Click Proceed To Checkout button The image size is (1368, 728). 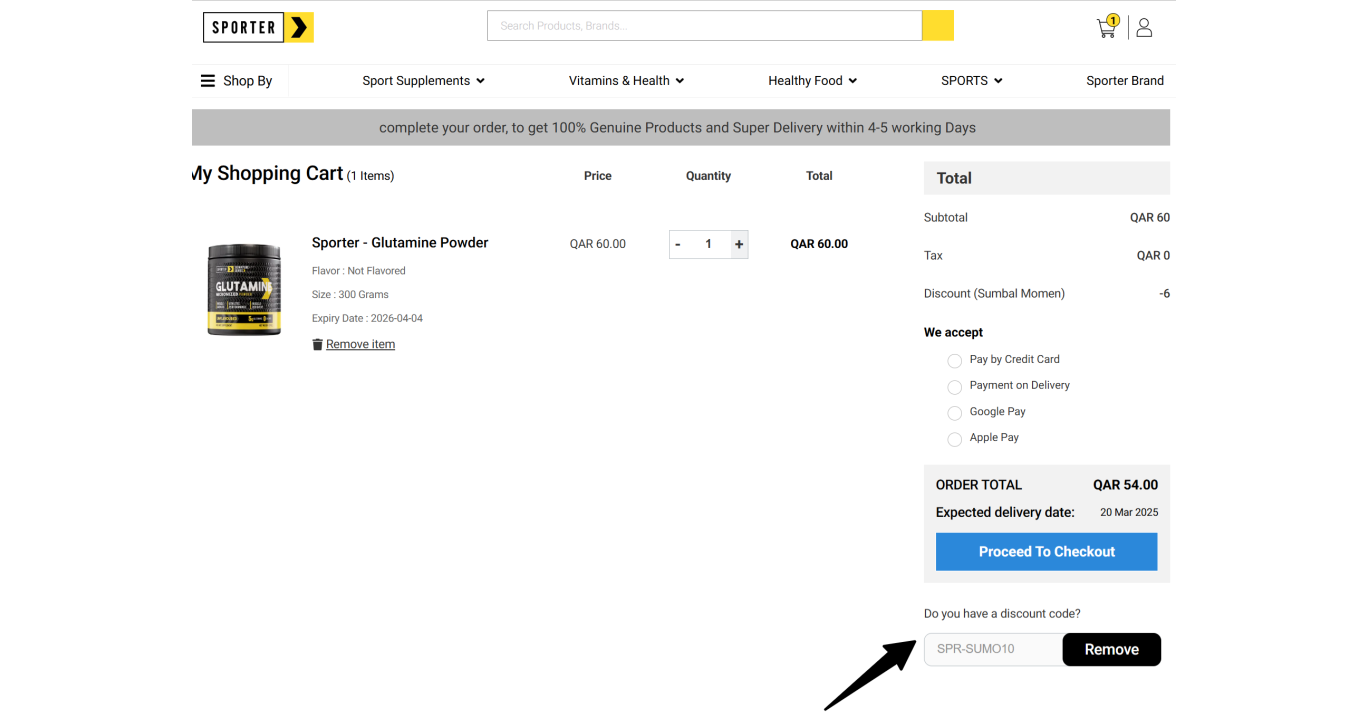(1046, 552)
